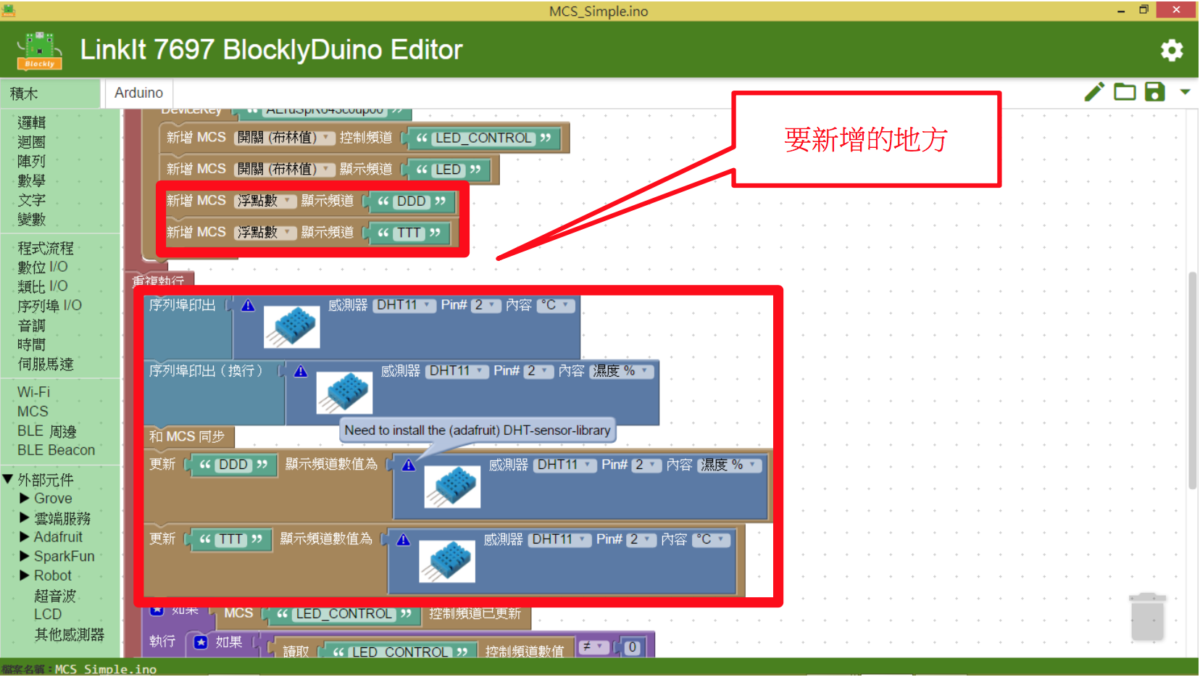Open the Pin# 2 dropdown in the TTT update block
1200x677 pixels.
point(641,539)
